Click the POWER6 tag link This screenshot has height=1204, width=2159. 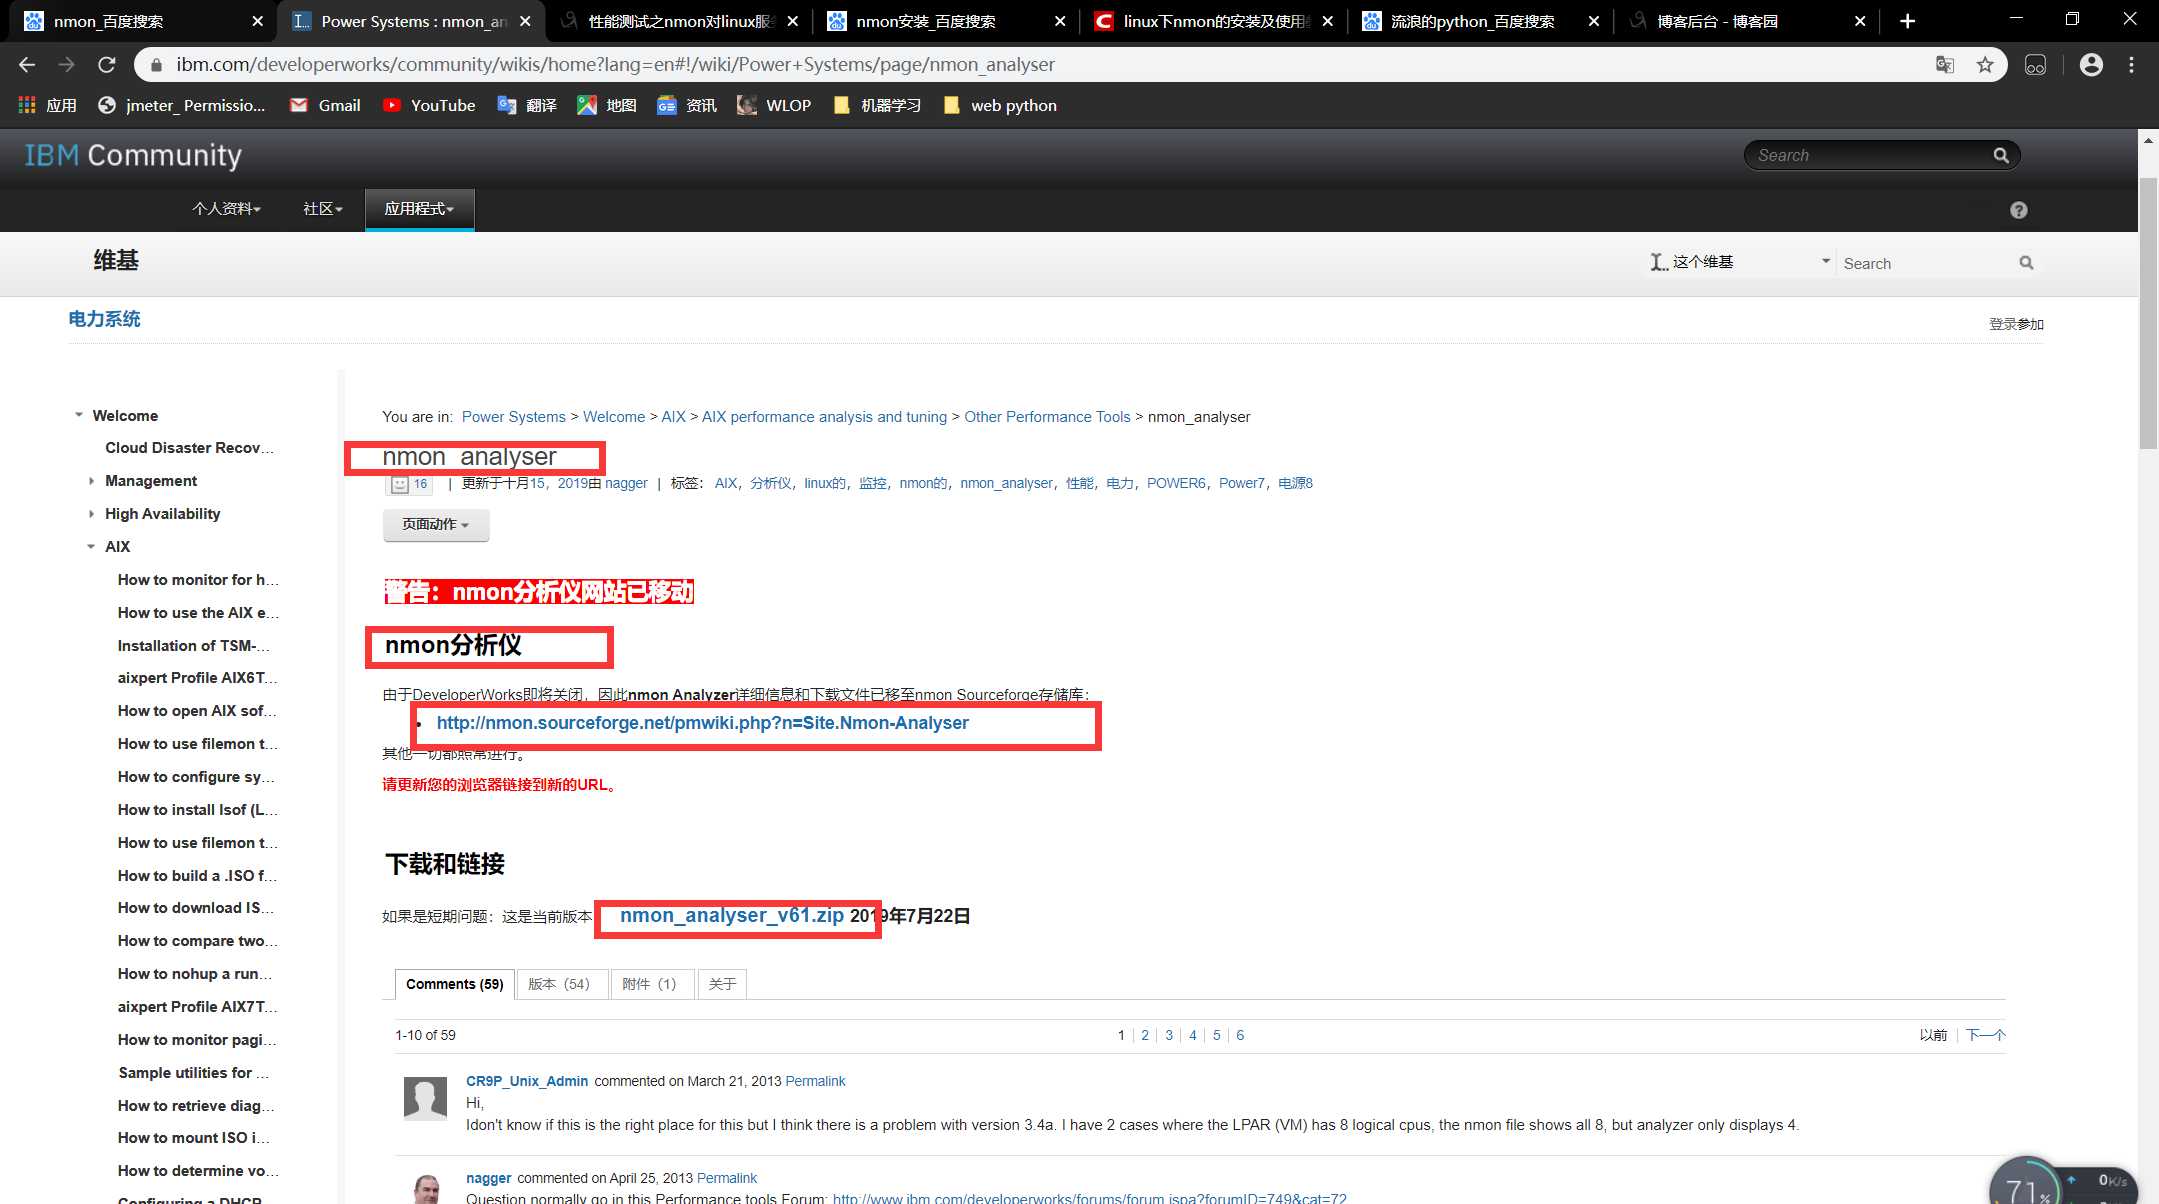(1176, 483)
